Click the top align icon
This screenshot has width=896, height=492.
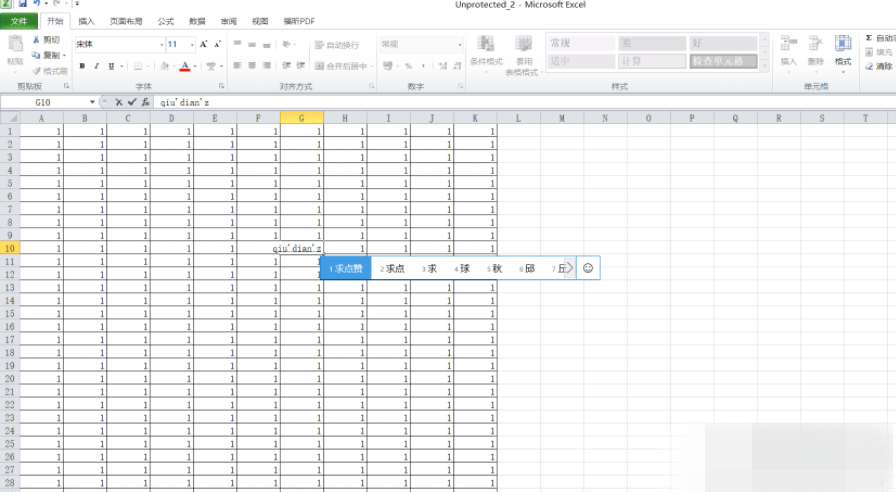[x=237, y=44]
